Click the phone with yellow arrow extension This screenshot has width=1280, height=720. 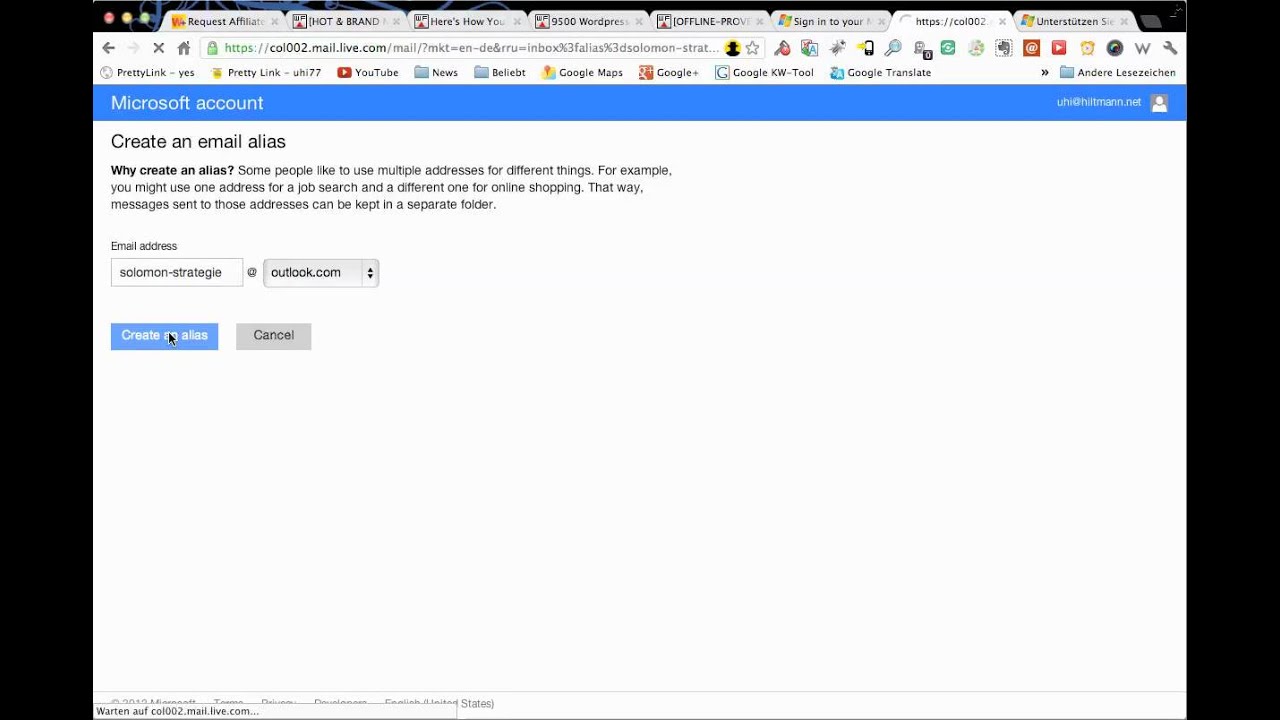[865, 48]
